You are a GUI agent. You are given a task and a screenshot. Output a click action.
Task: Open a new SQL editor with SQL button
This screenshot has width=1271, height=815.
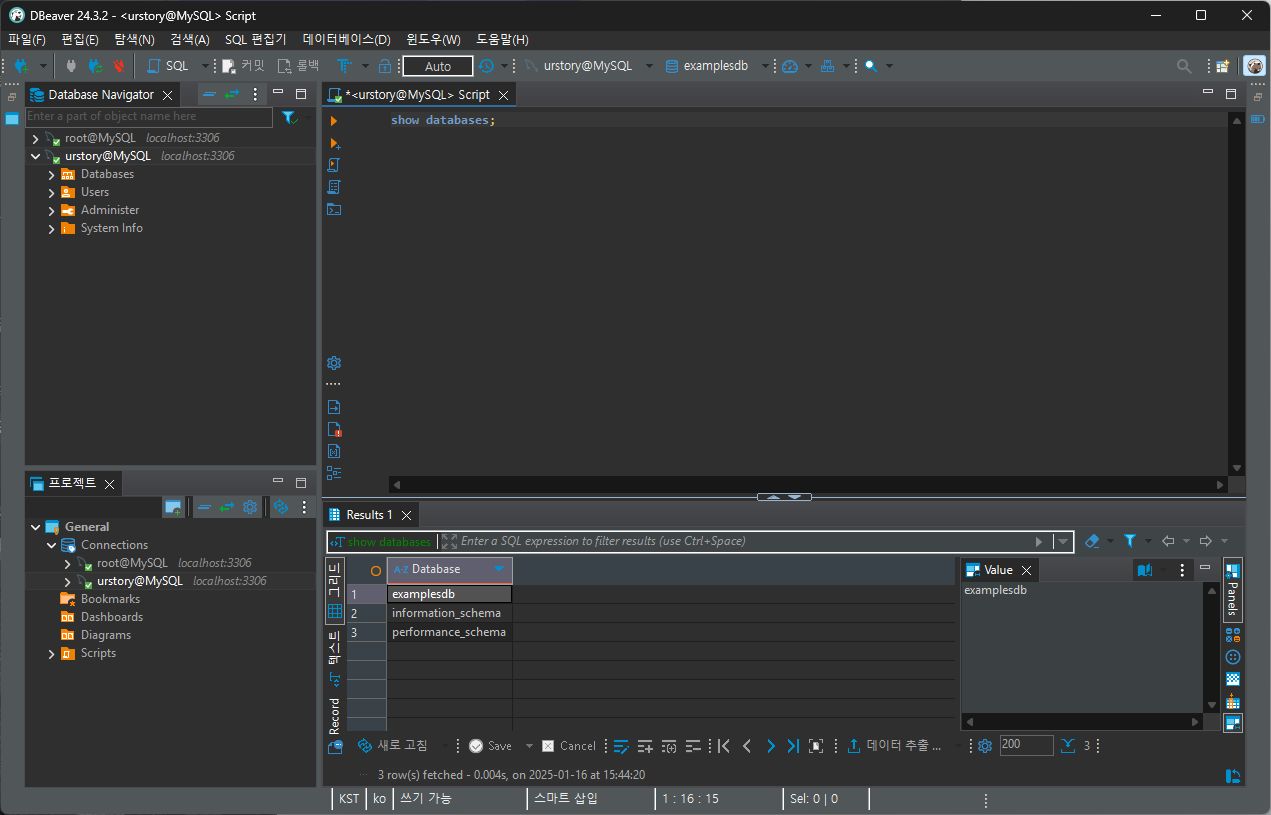point(168,66)
